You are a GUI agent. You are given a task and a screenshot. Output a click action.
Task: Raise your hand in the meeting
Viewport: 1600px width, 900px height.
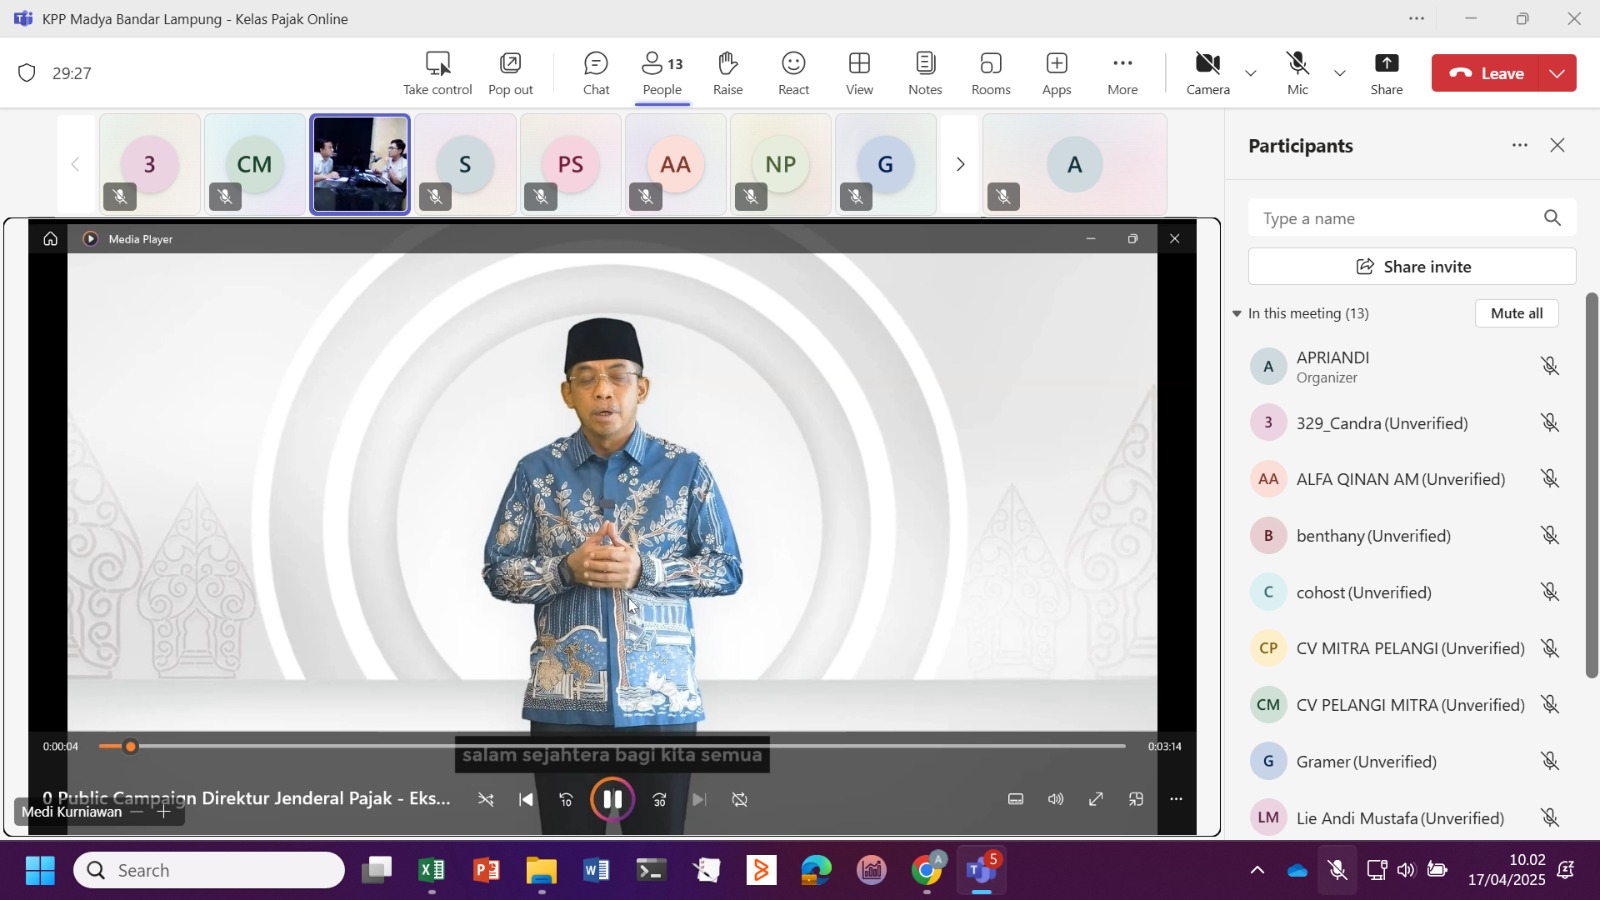click(727, 73)
